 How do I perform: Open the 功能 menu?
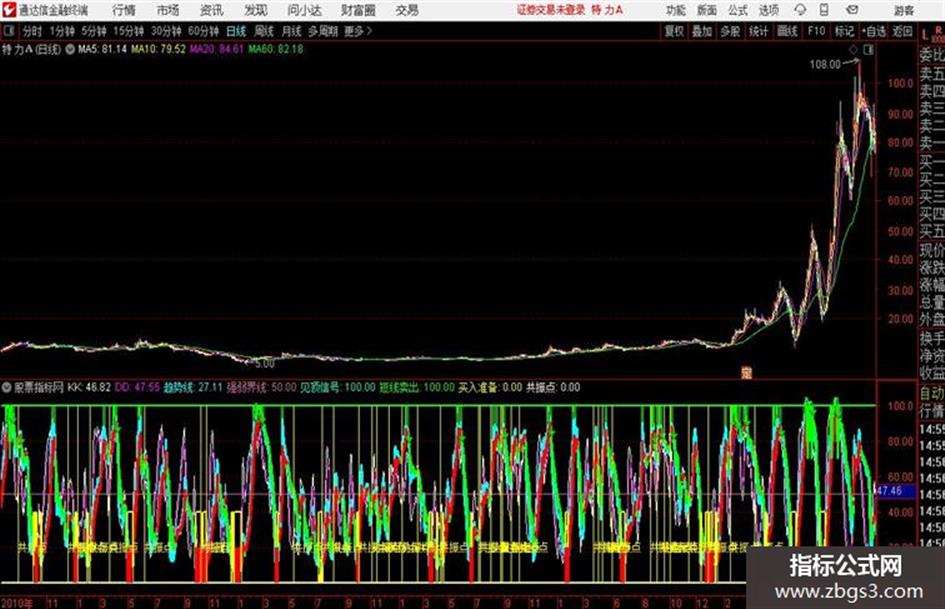[676, 10]
